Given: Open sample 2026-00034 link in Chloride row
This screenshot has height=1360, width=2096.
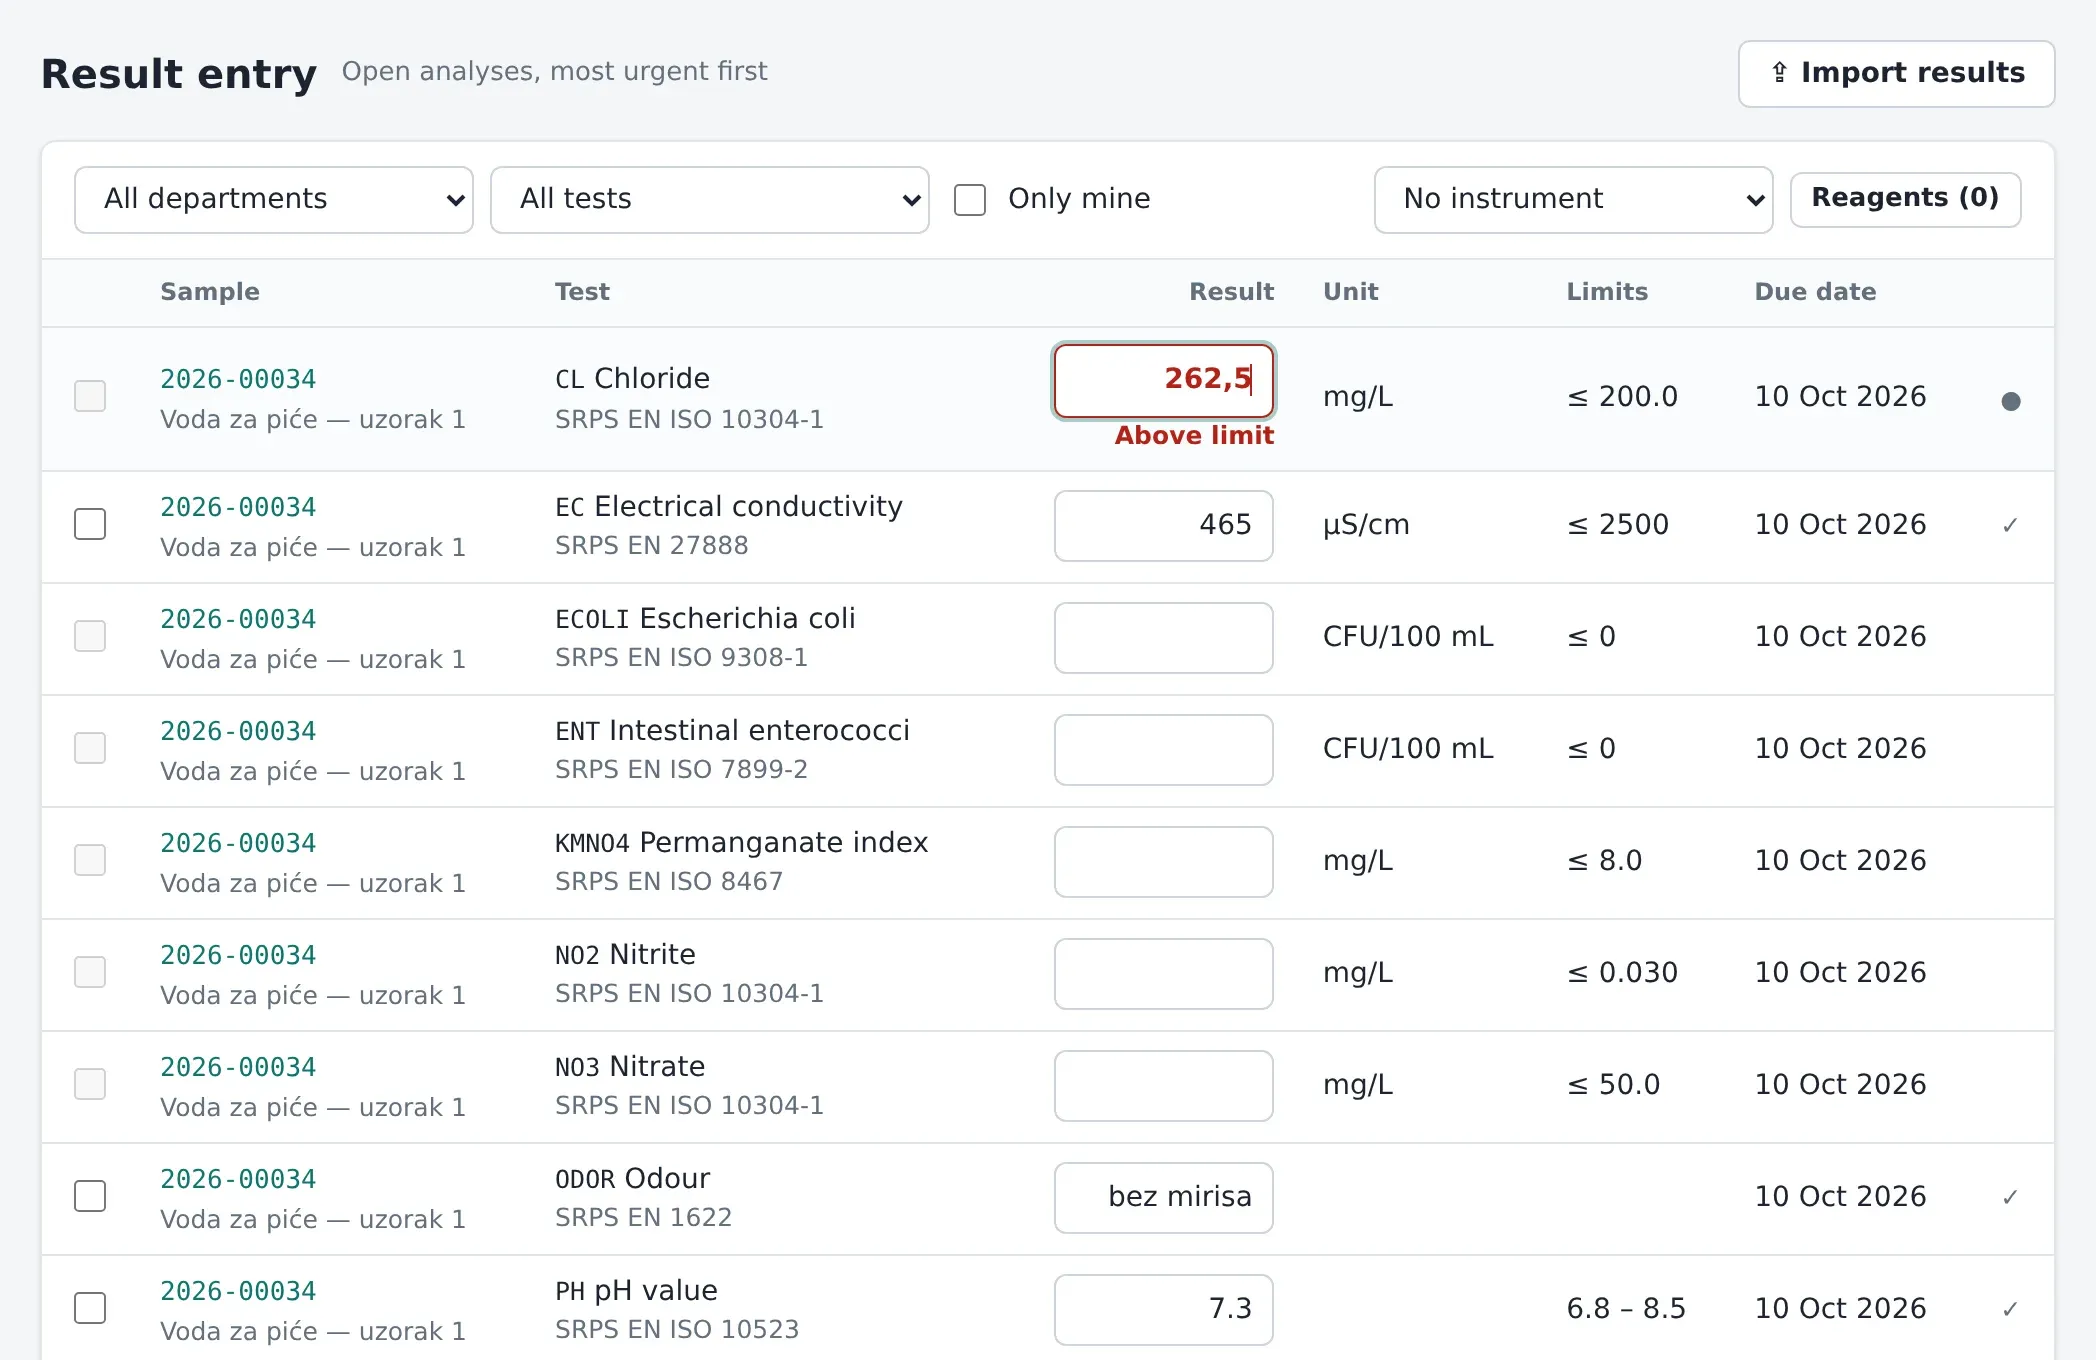Looking at the screenshot, I should [x=238, y=379].
